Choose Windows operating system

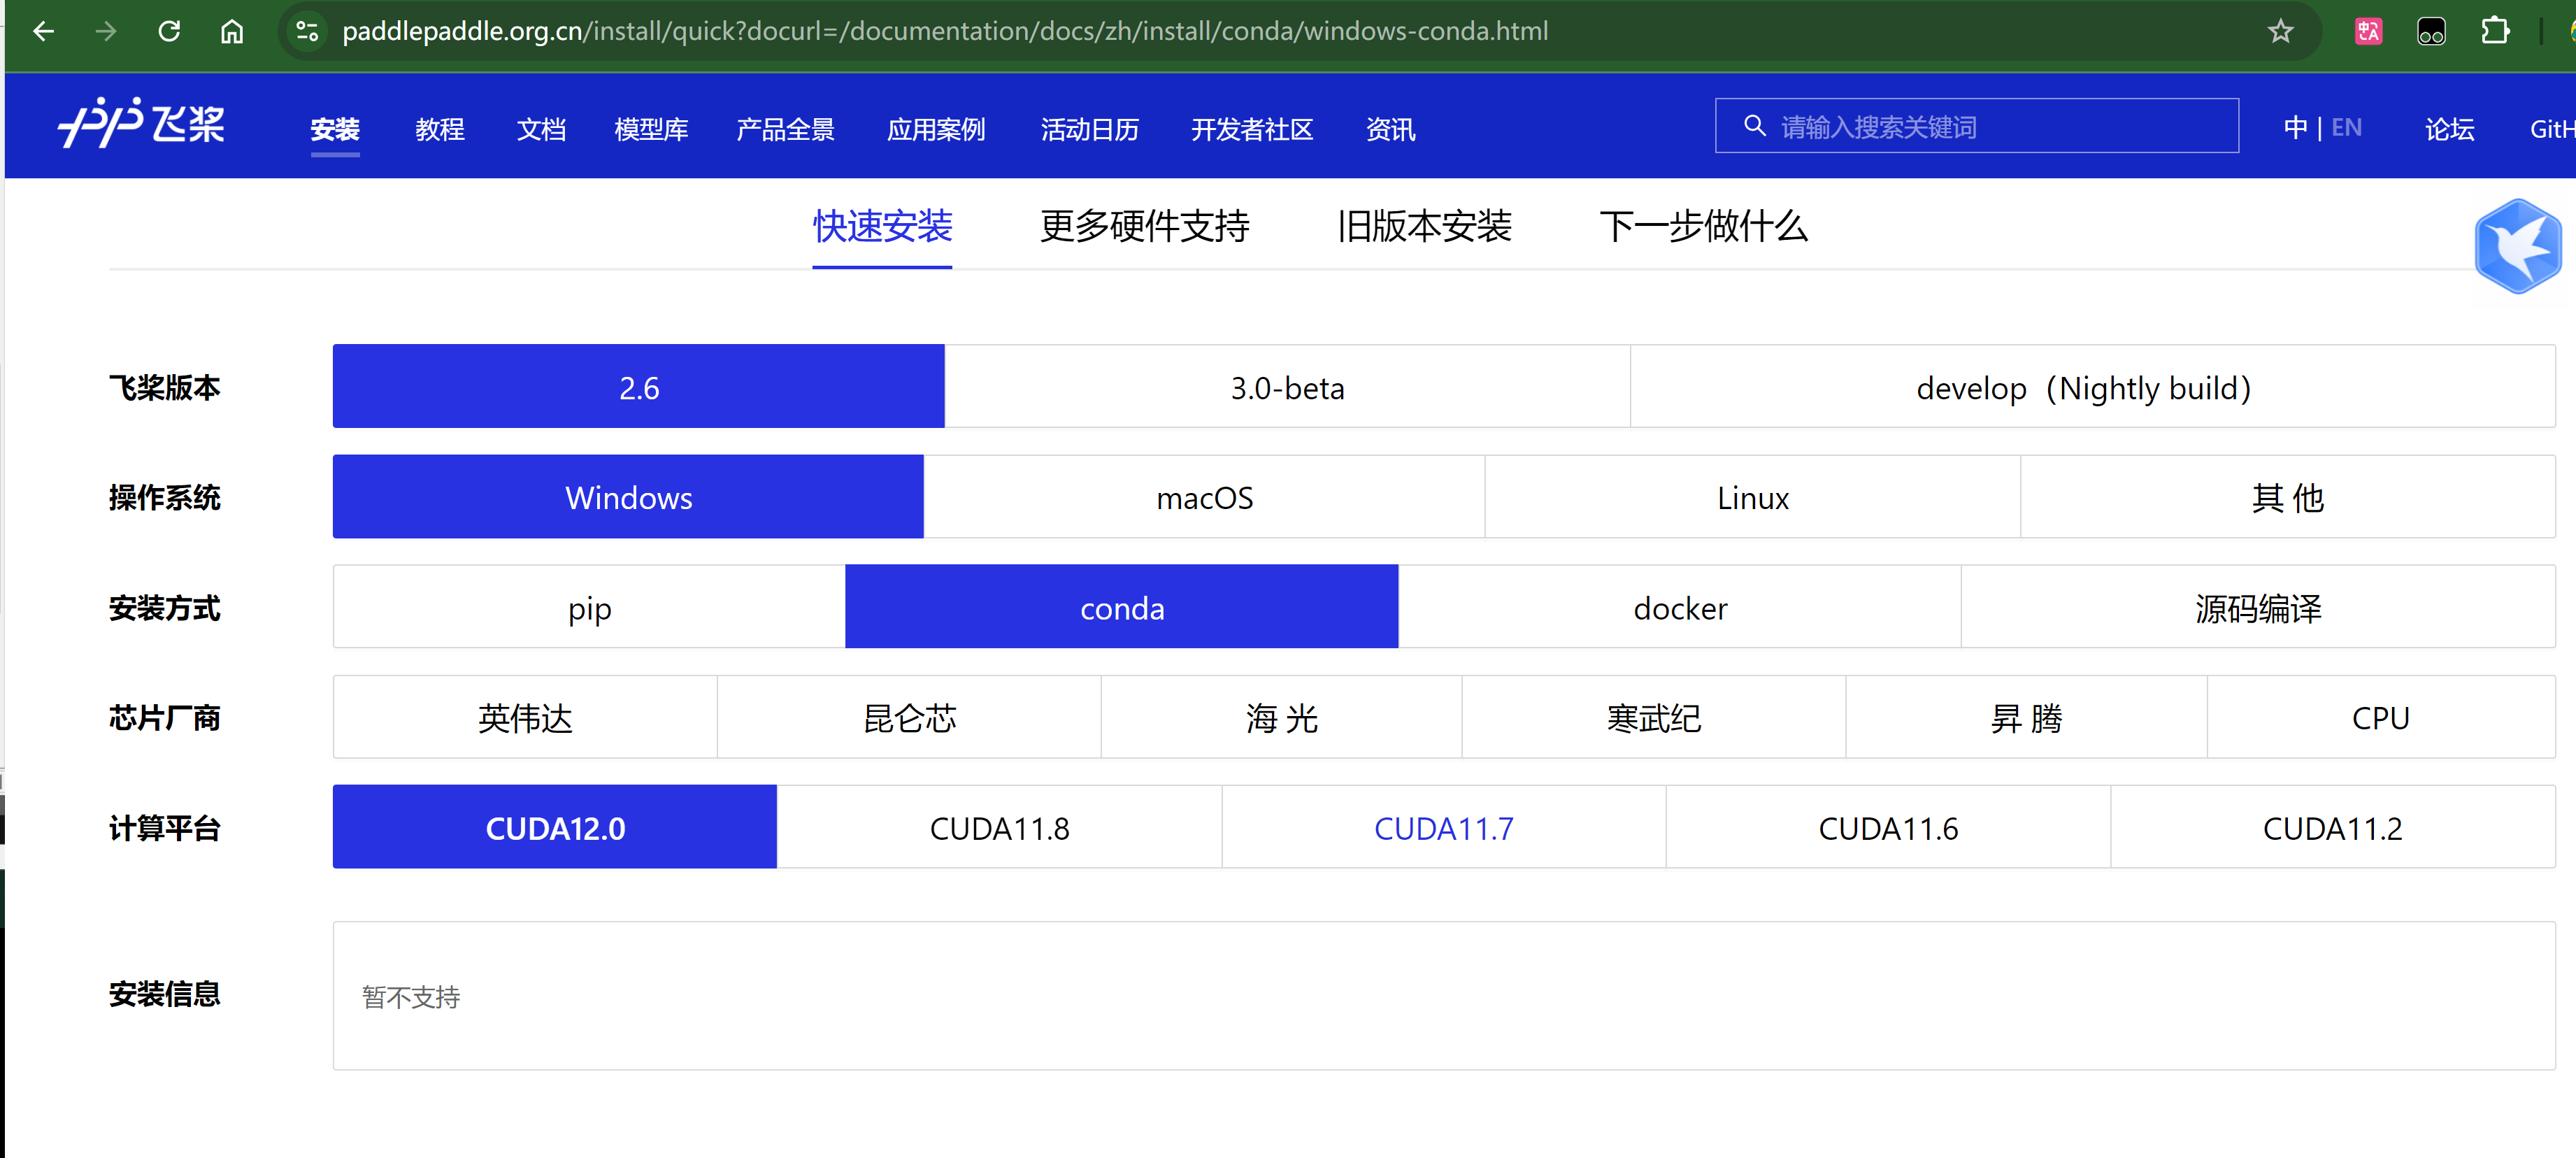coord(628,497)
